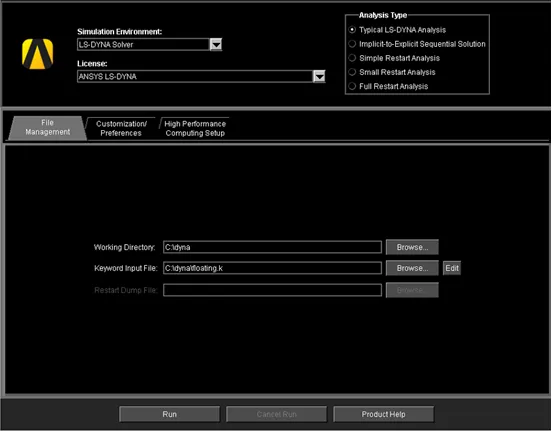Click the Run button

(x=170, y=414)
